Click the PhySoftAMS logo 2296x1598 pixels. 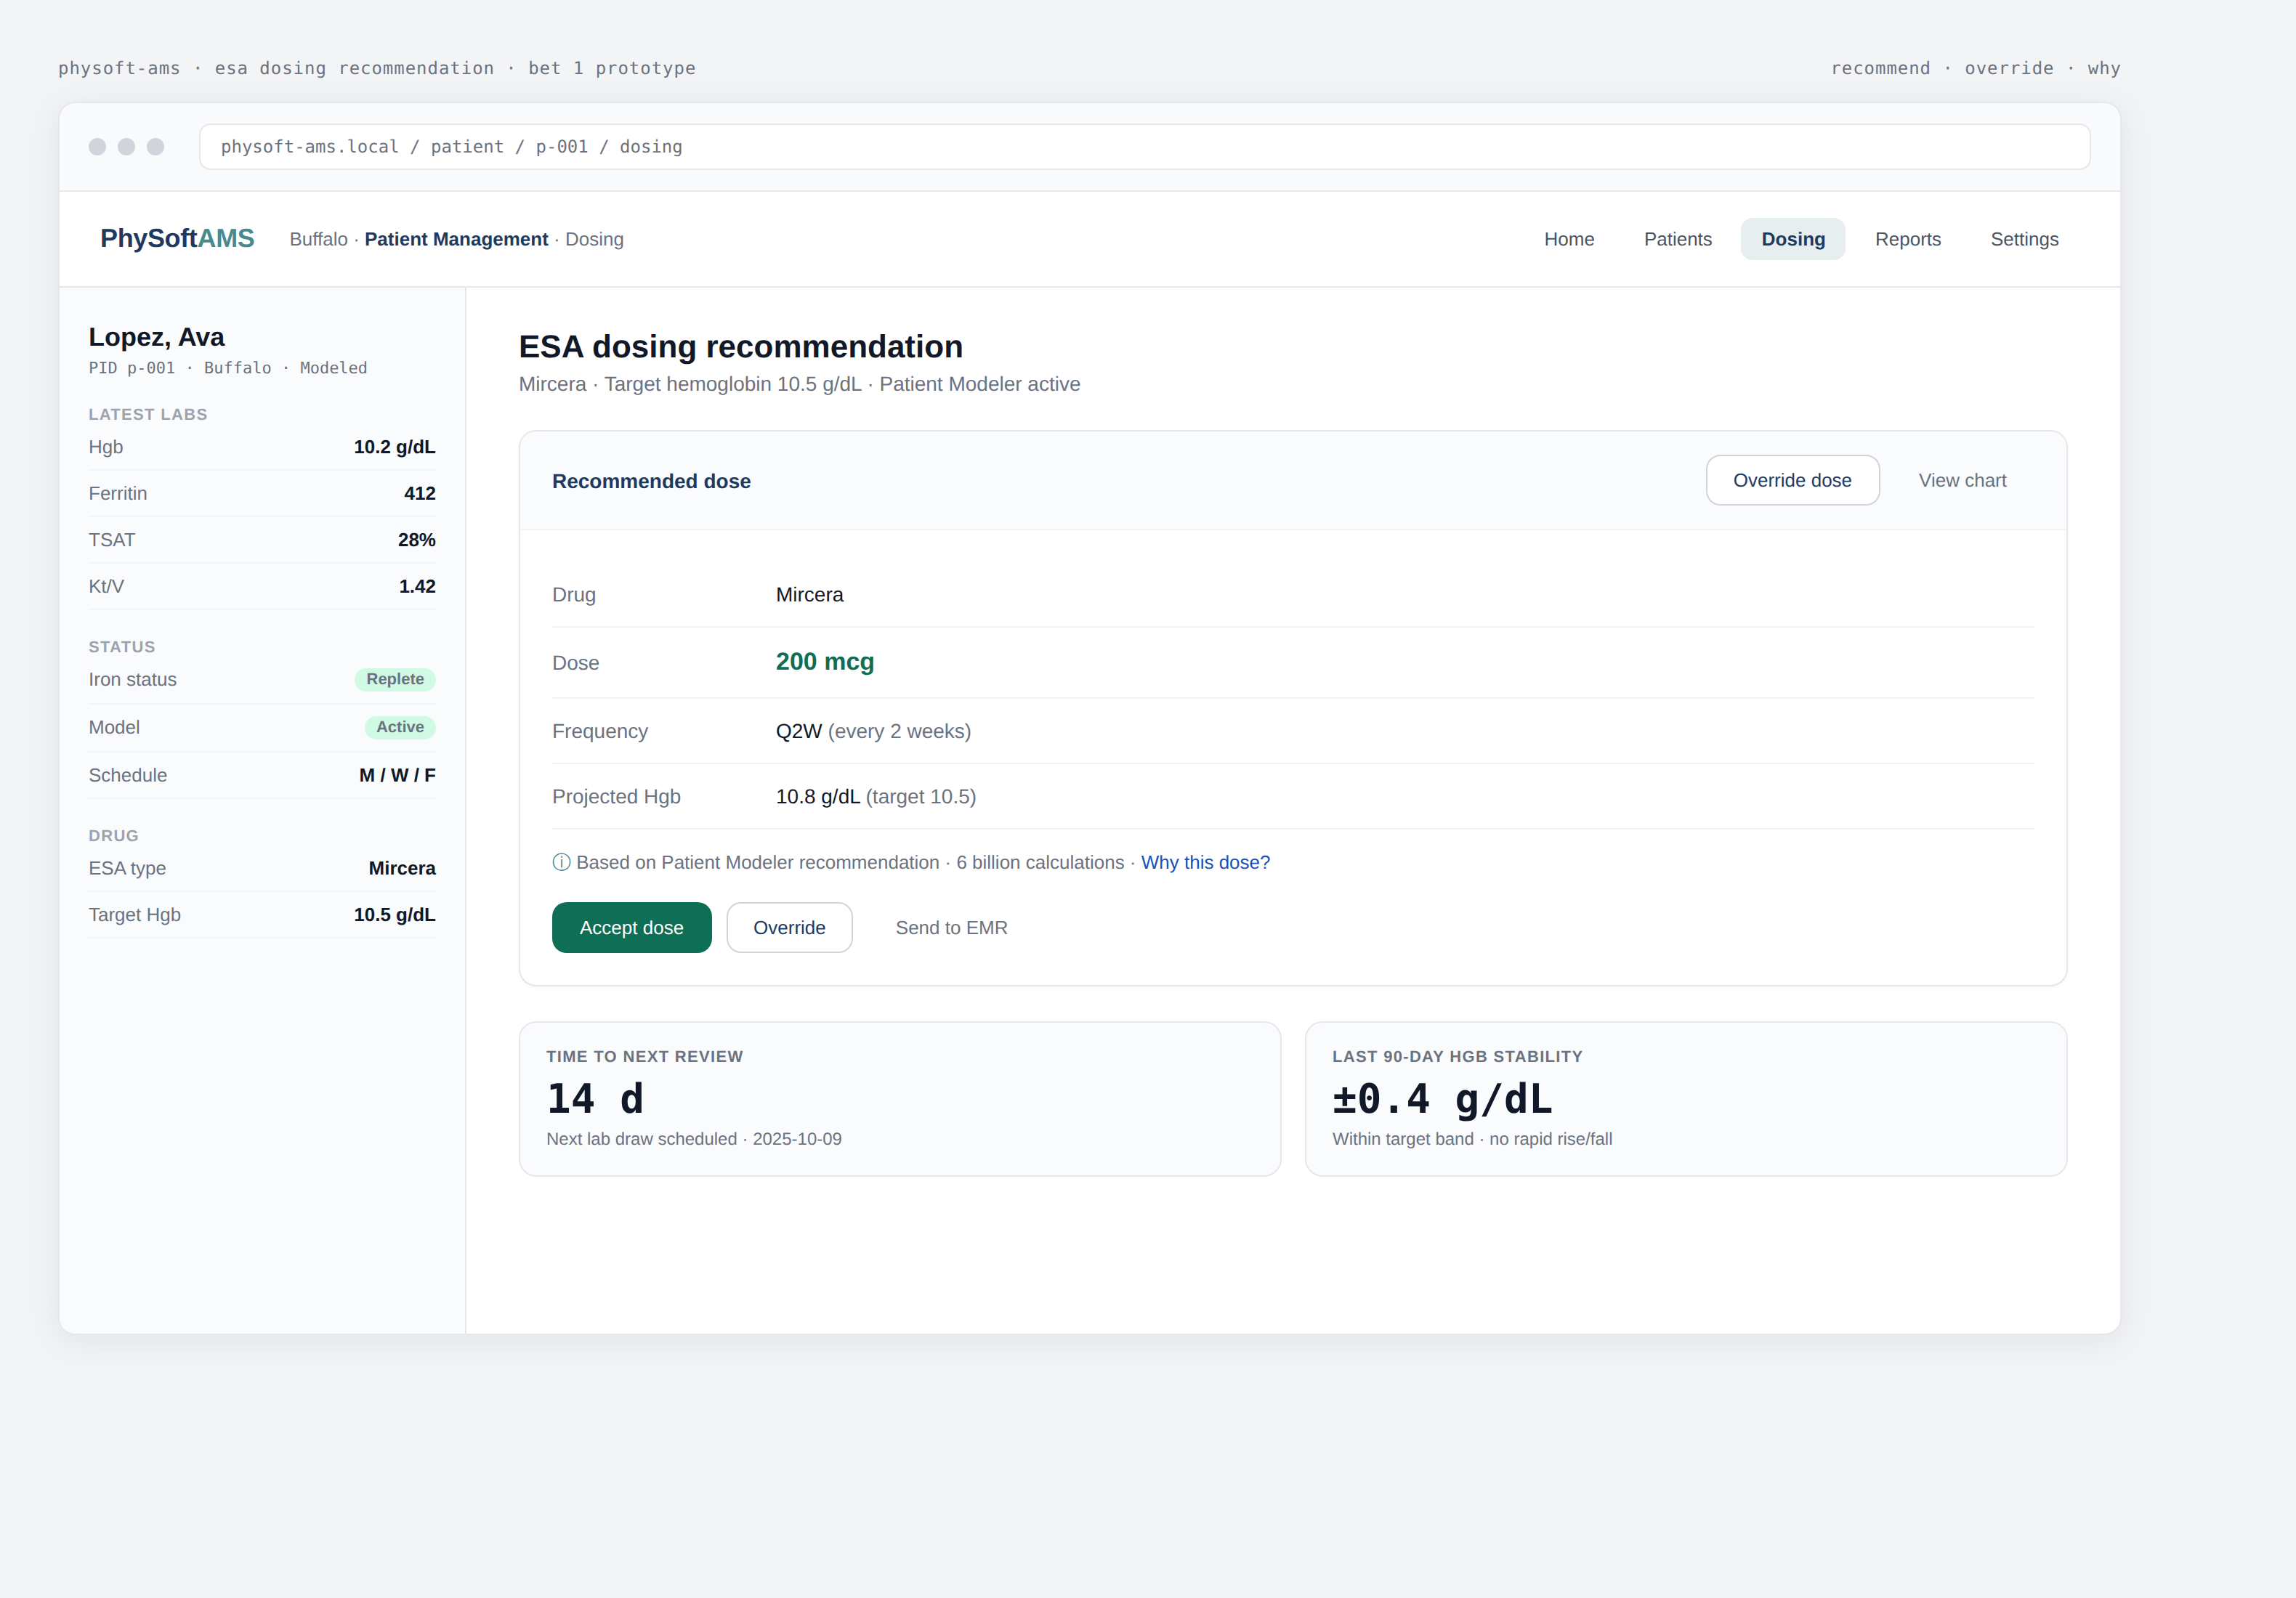177,239
